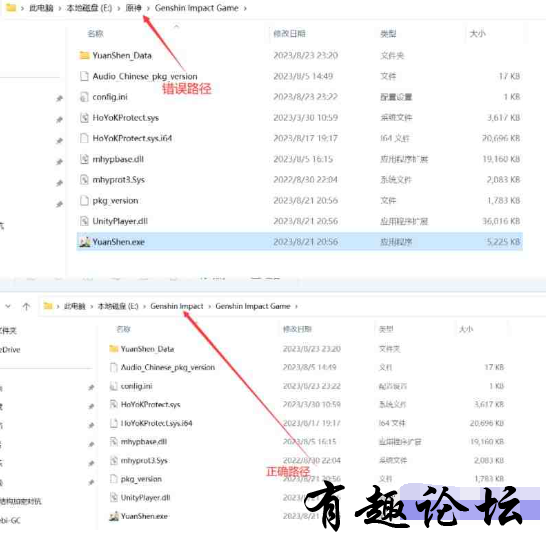Sort by 类型 column in the upper window
The height and width of the screenshot is (540, 546).
click(388, 33)
